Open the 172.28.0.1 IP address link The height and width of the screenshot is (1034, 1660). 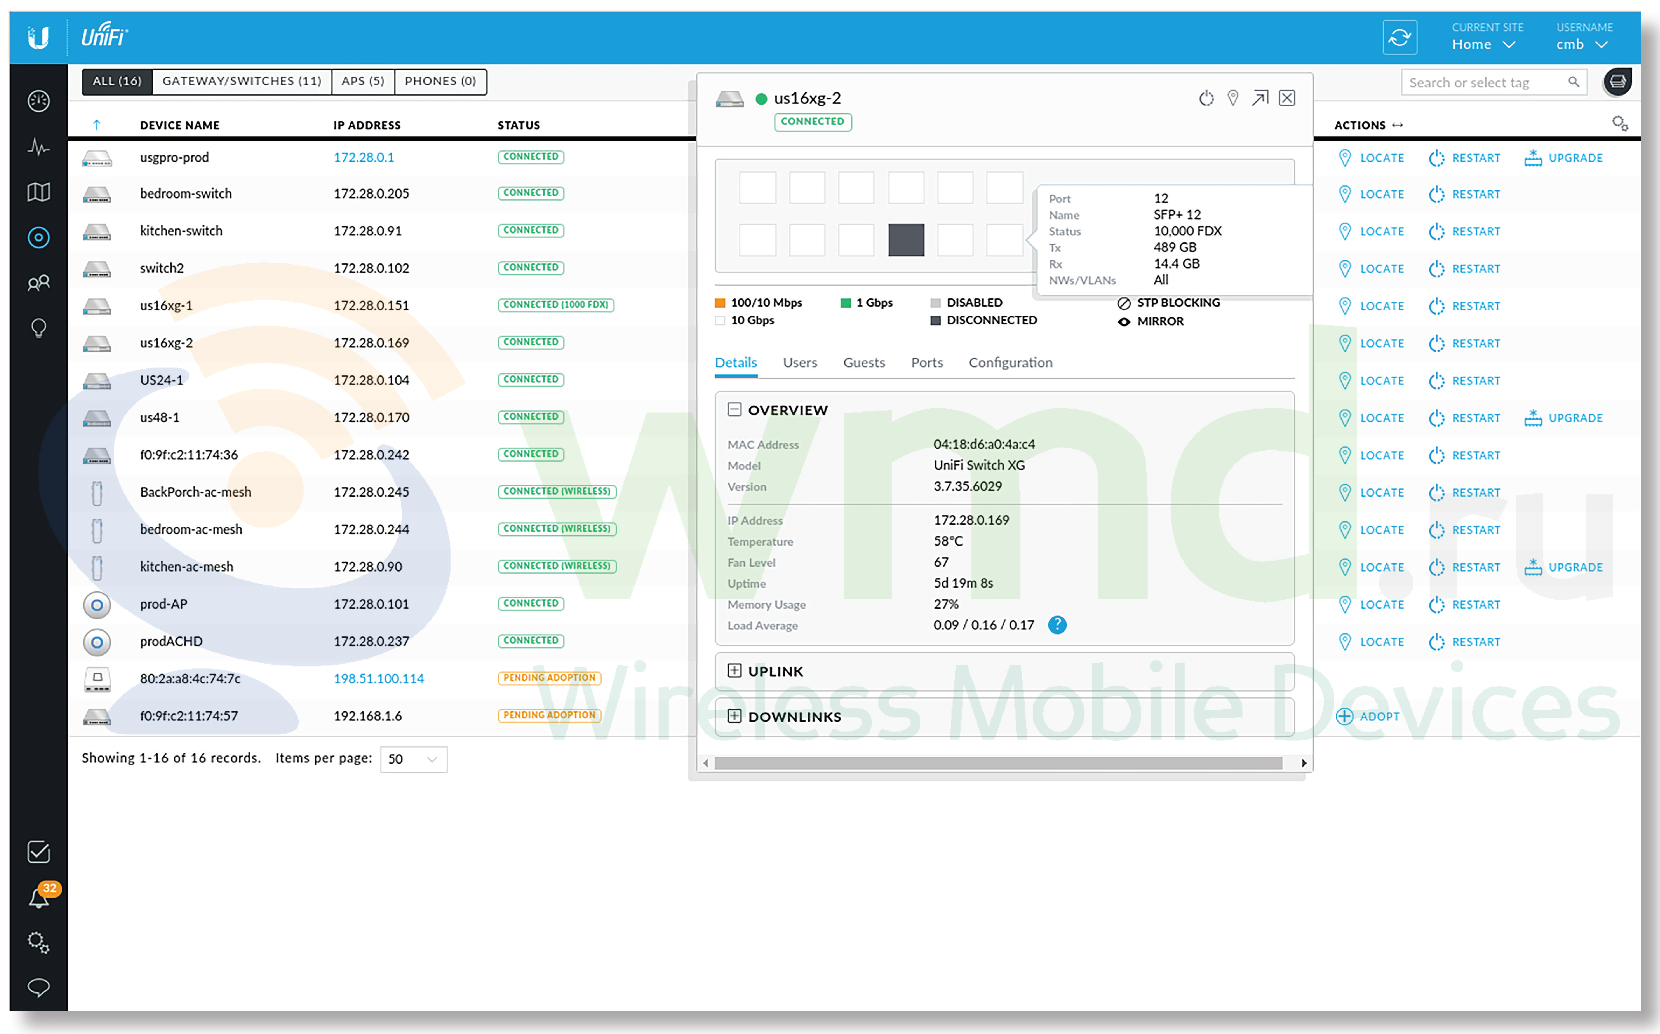tap(364, 157)
